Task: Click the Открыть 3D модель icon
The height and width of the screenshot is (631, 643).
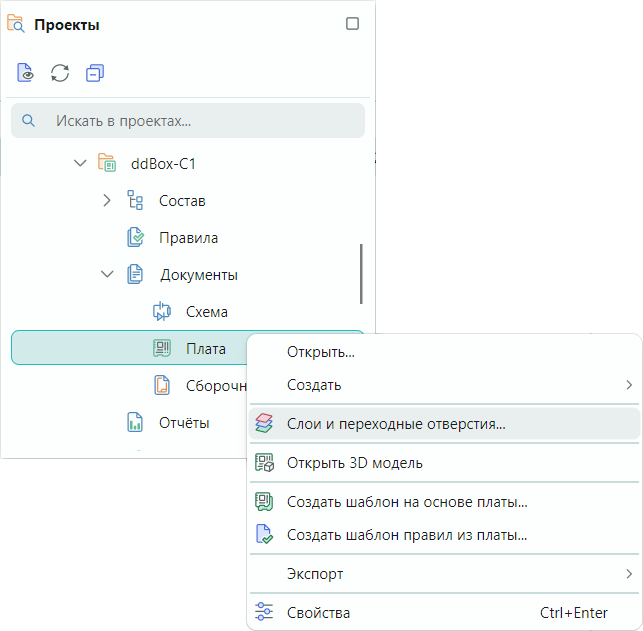Action: (x=264, y=463)
